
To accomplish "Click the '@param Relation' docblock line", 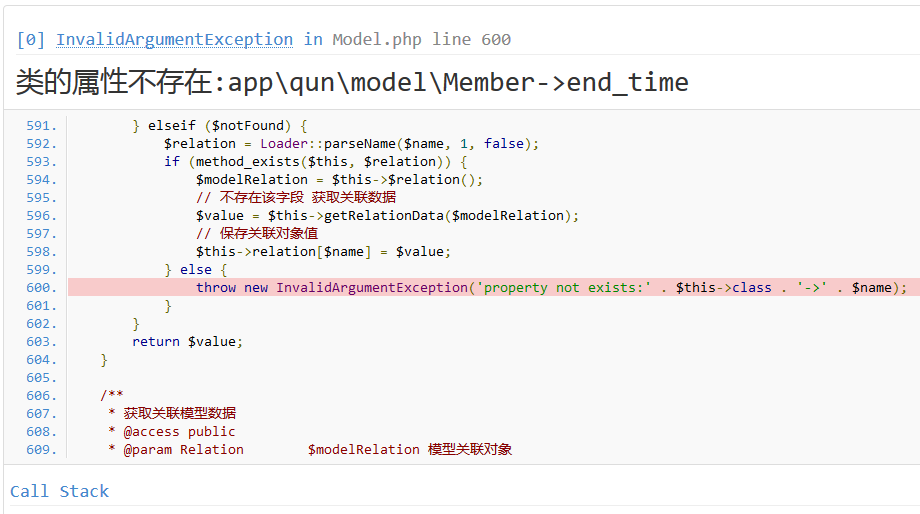I will (x=310, y=450).
